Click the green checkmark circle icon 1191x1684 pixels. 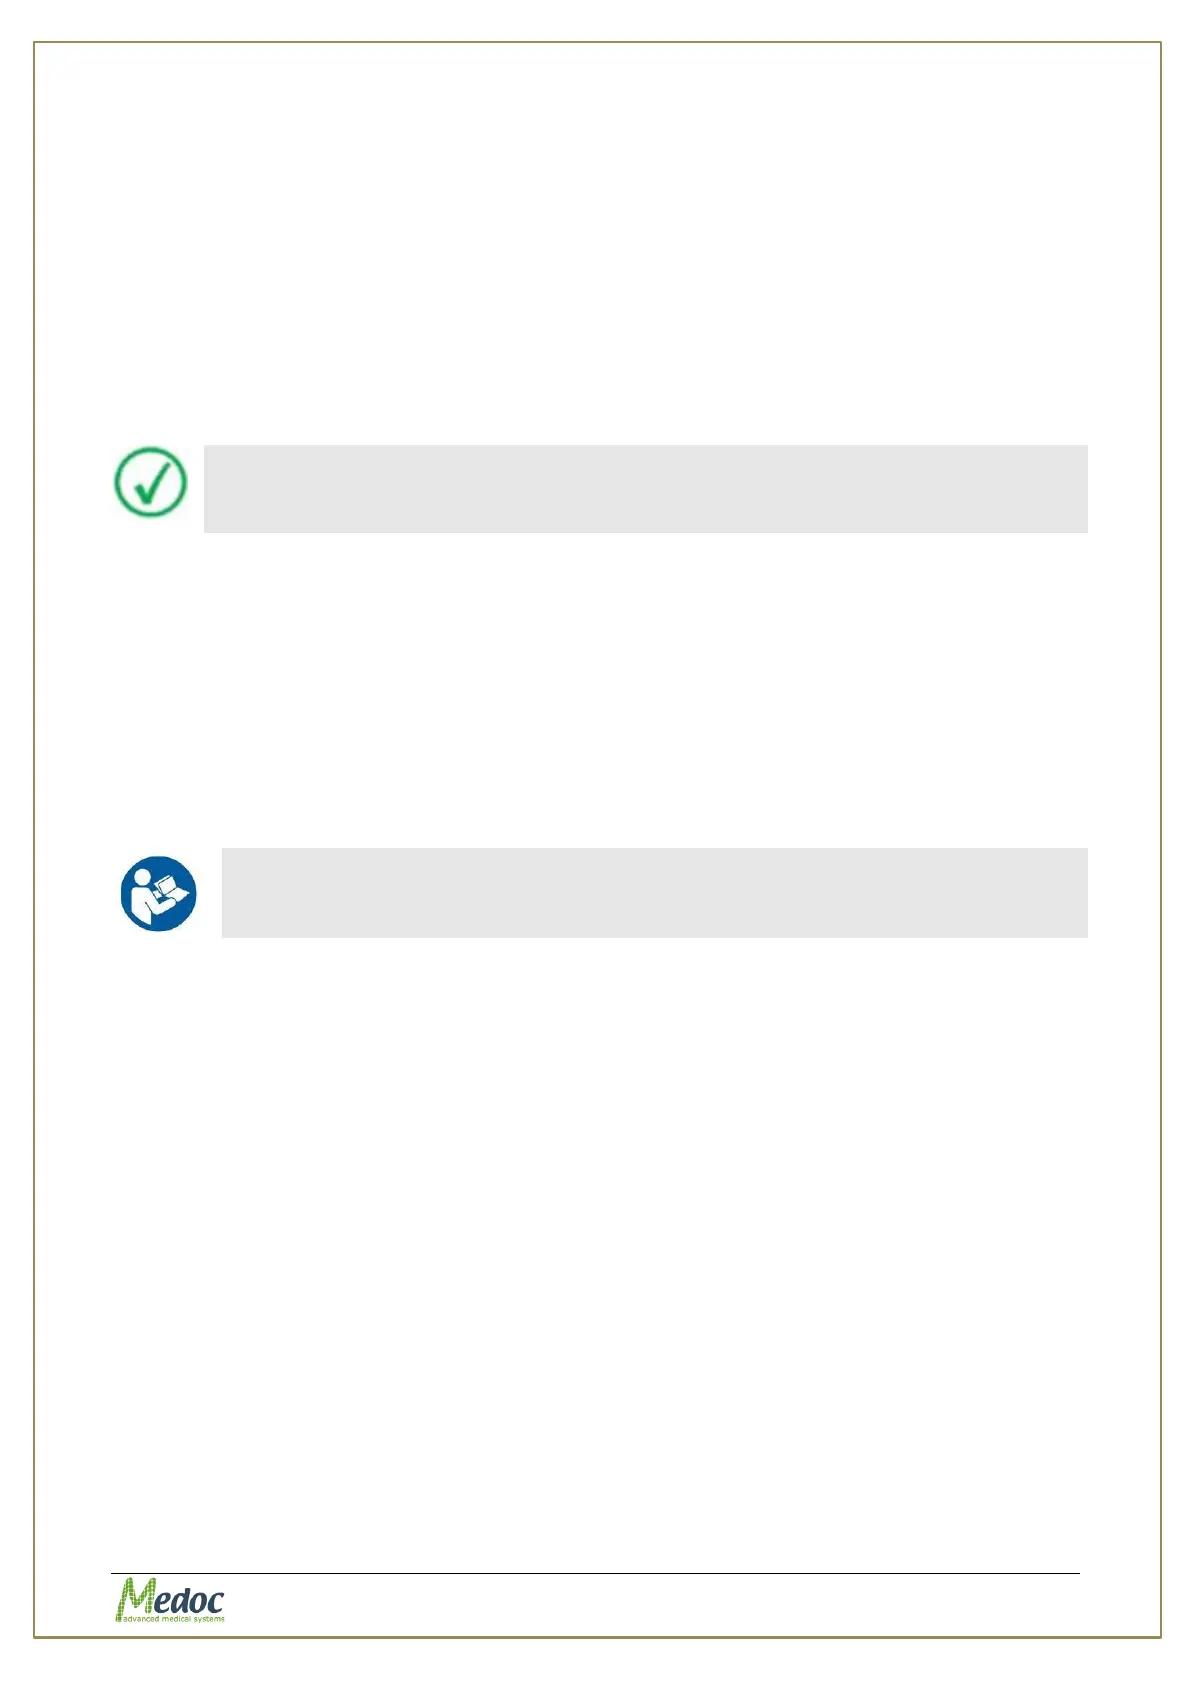pyautogui.click(x=150, y=482)
